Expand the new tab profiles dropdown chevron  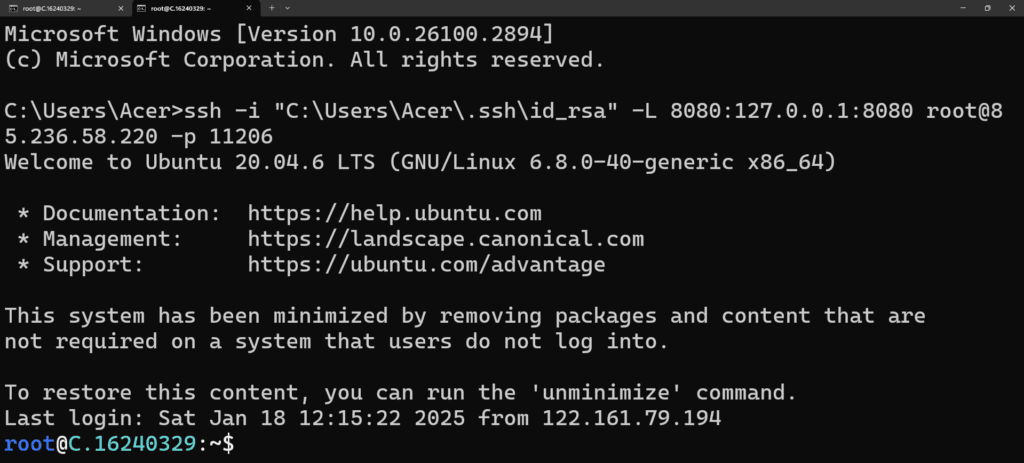pyautogui.click(x=288, y=8)
